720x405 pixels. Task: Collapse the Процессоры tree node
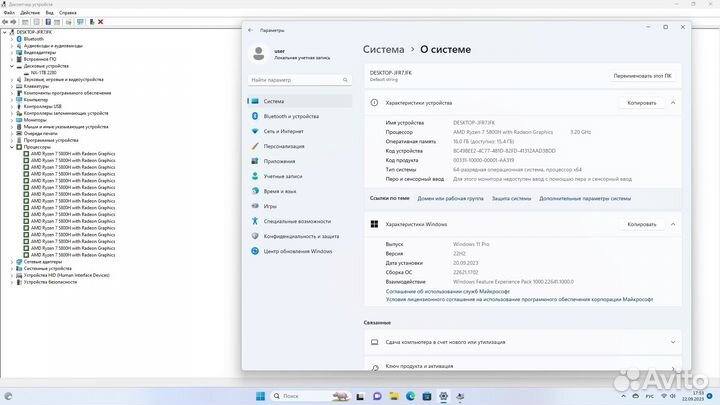pos(12,147)
